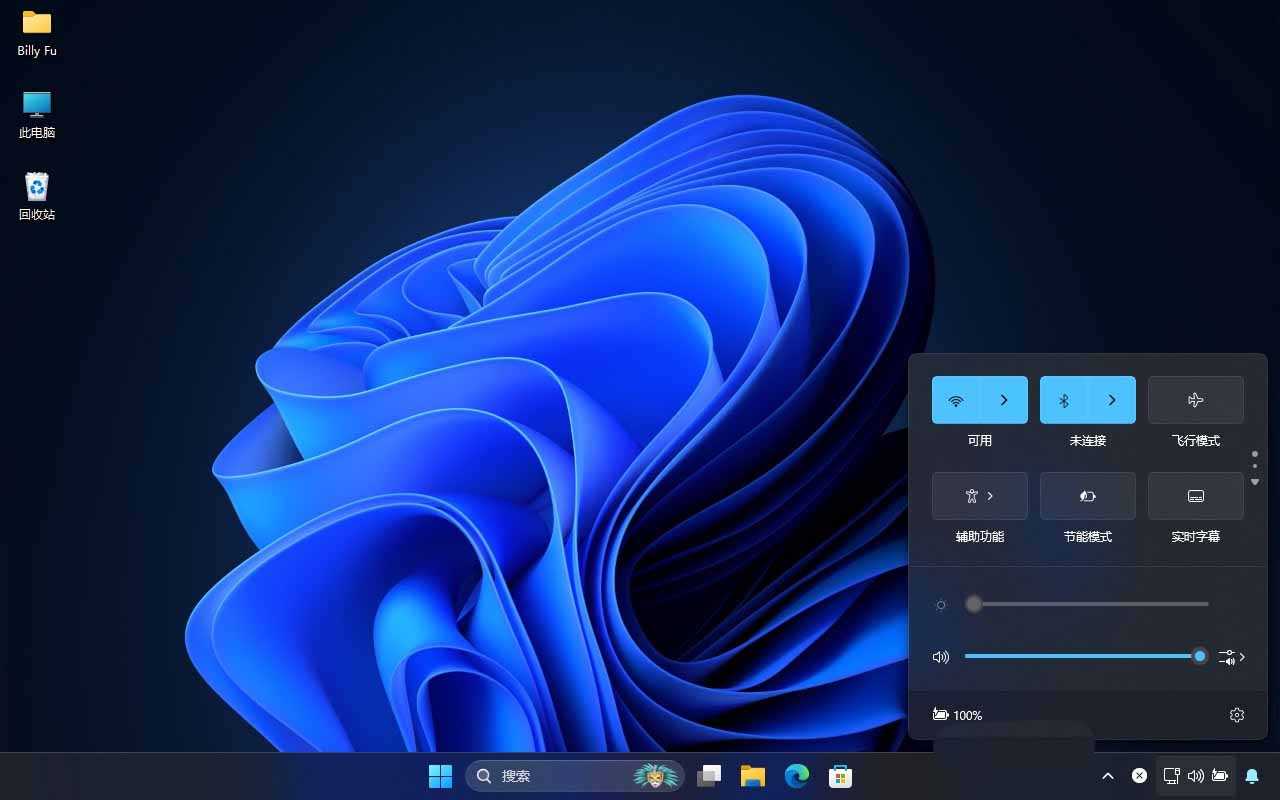The width and height of the screenshot is (1280, 800).
Task: Click the notification bell in the tray
Action: click(1252, 776)
